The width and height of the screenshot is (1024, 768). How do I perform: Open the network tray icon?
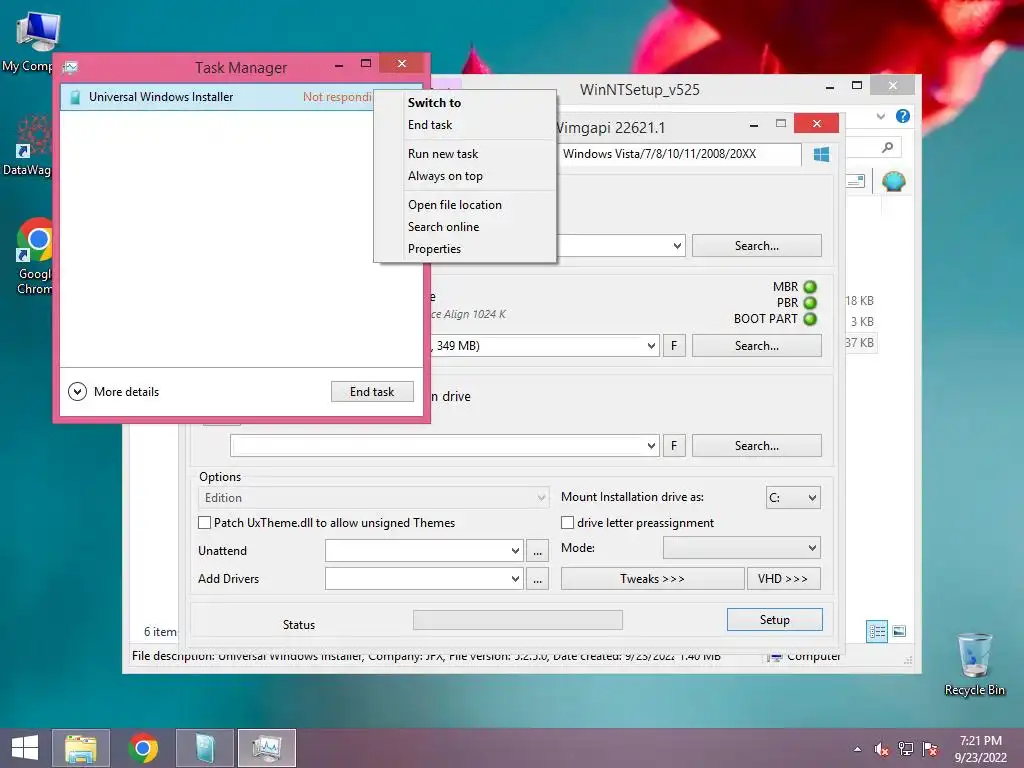906,749
